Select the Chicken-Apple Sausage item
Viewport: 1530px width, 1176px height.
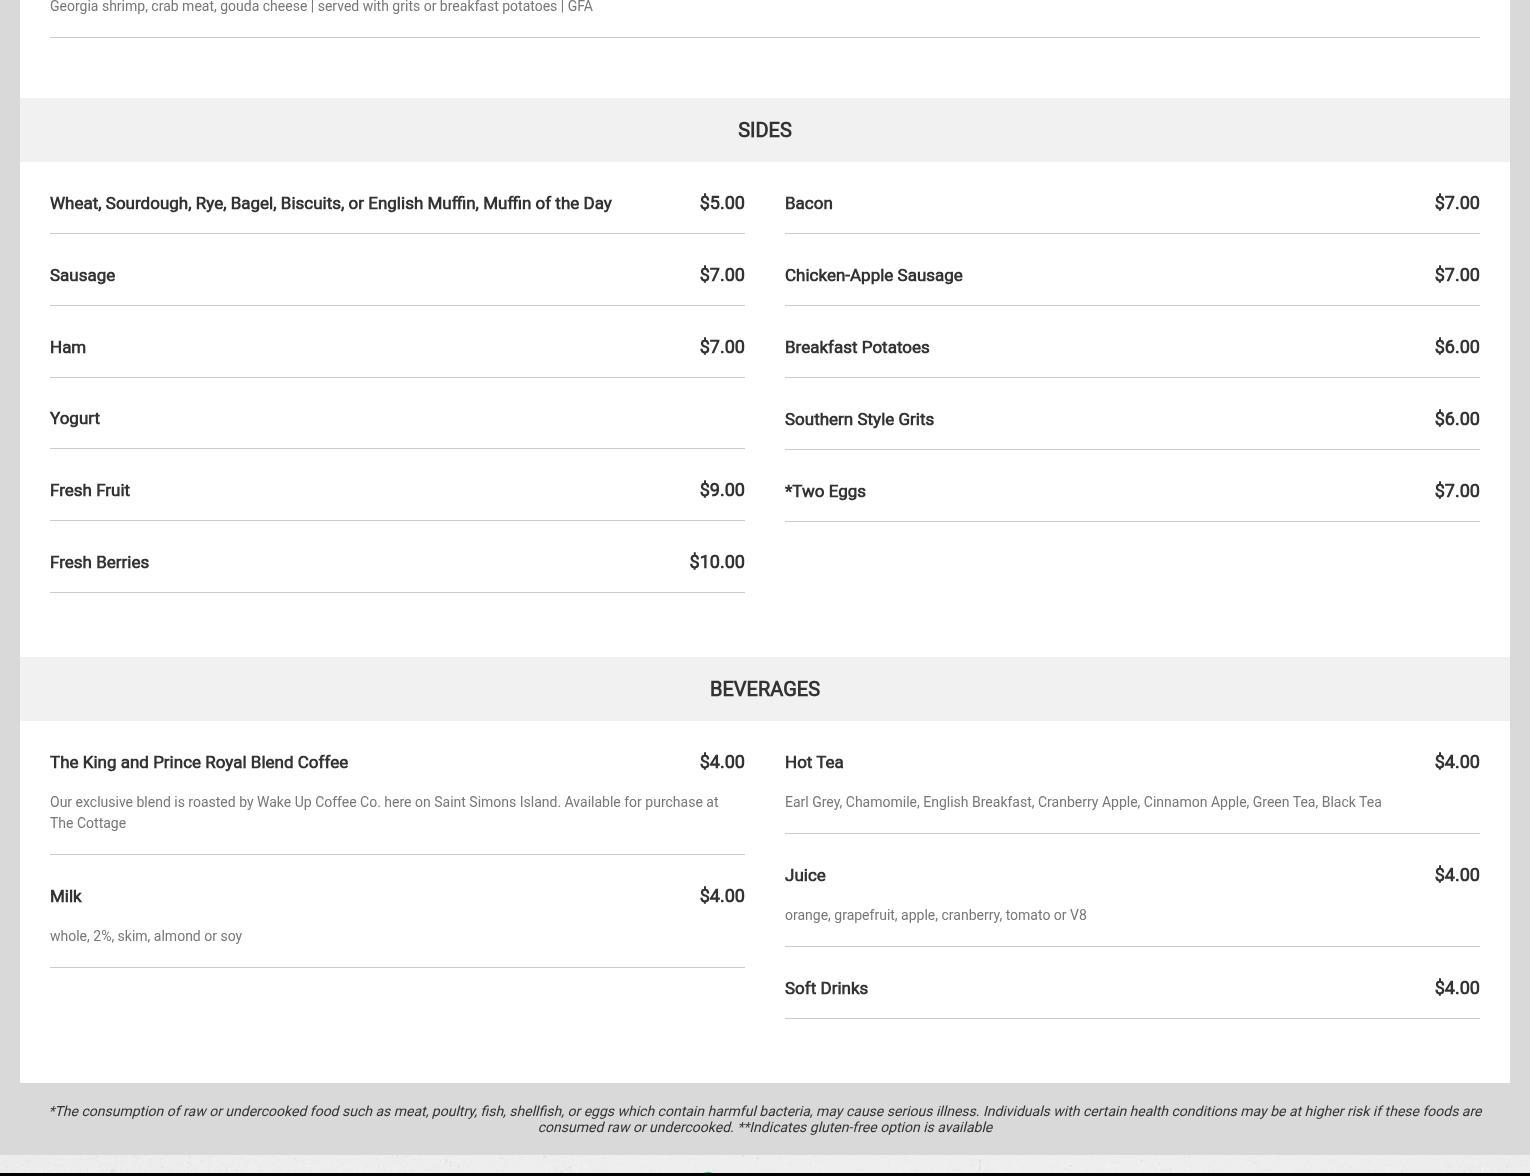coord(873,275)
